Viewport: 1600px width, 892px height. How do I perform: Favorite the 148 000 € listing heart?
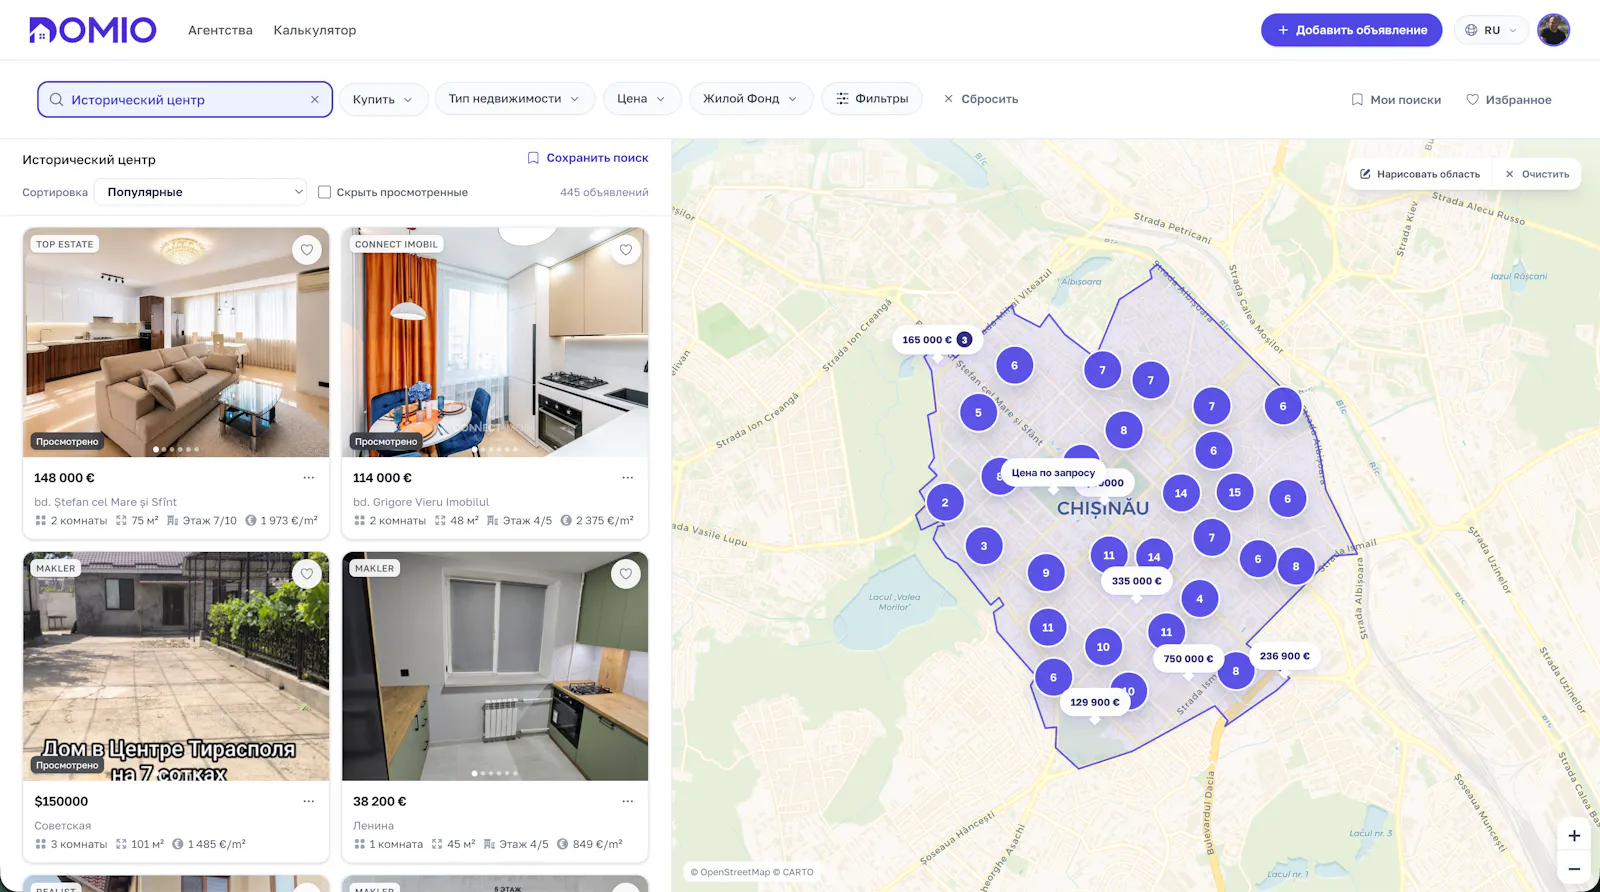click(307, 250)
